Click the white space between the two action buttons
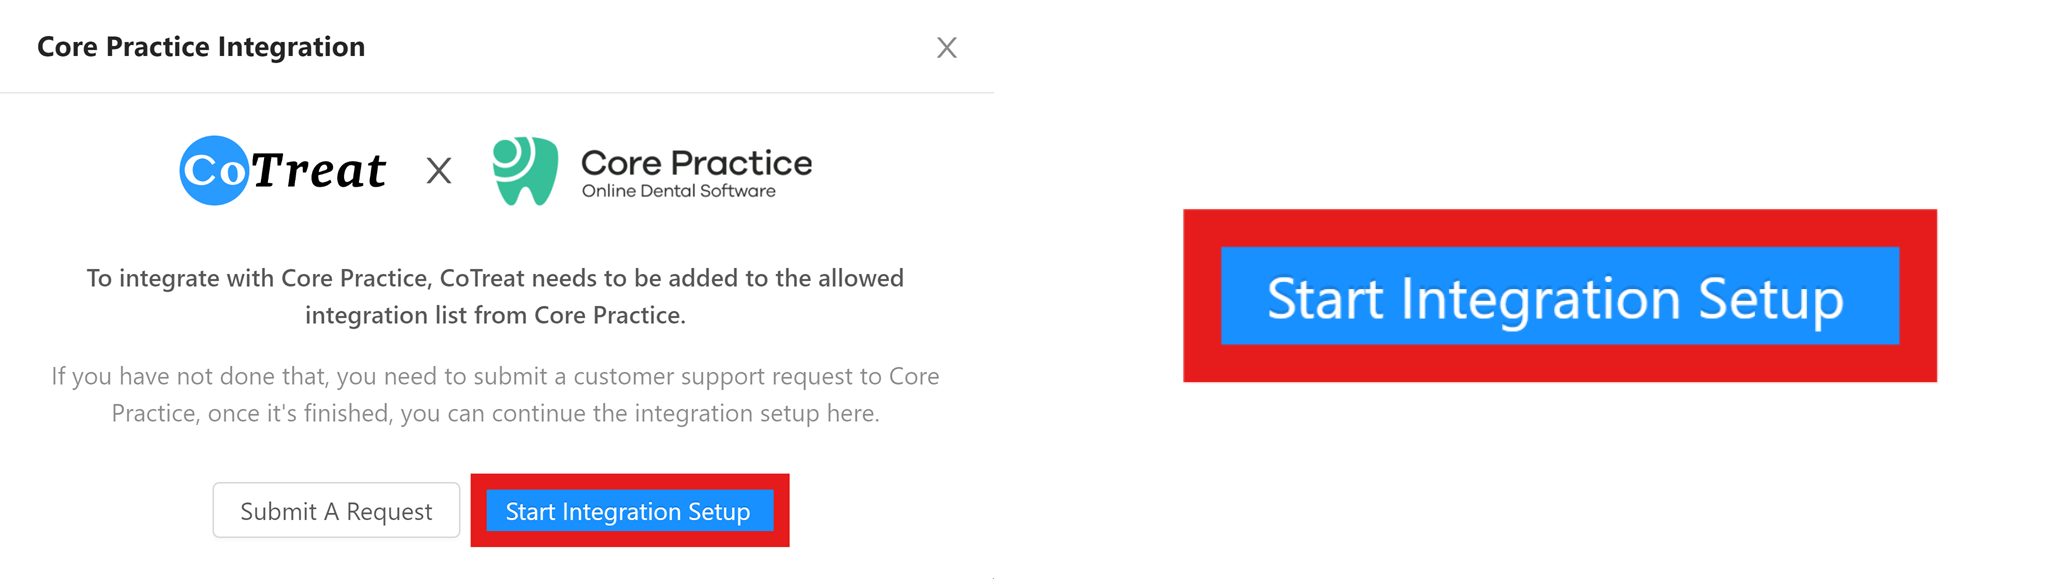This screenshot has height=579, width=2046. (467, 510)
